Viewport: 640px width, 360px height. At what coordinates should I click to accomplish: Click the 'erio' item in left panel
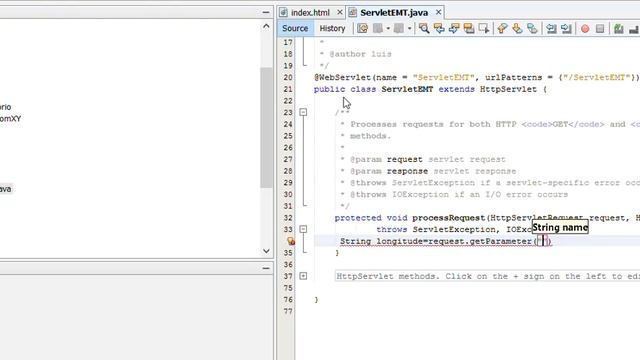5,107
